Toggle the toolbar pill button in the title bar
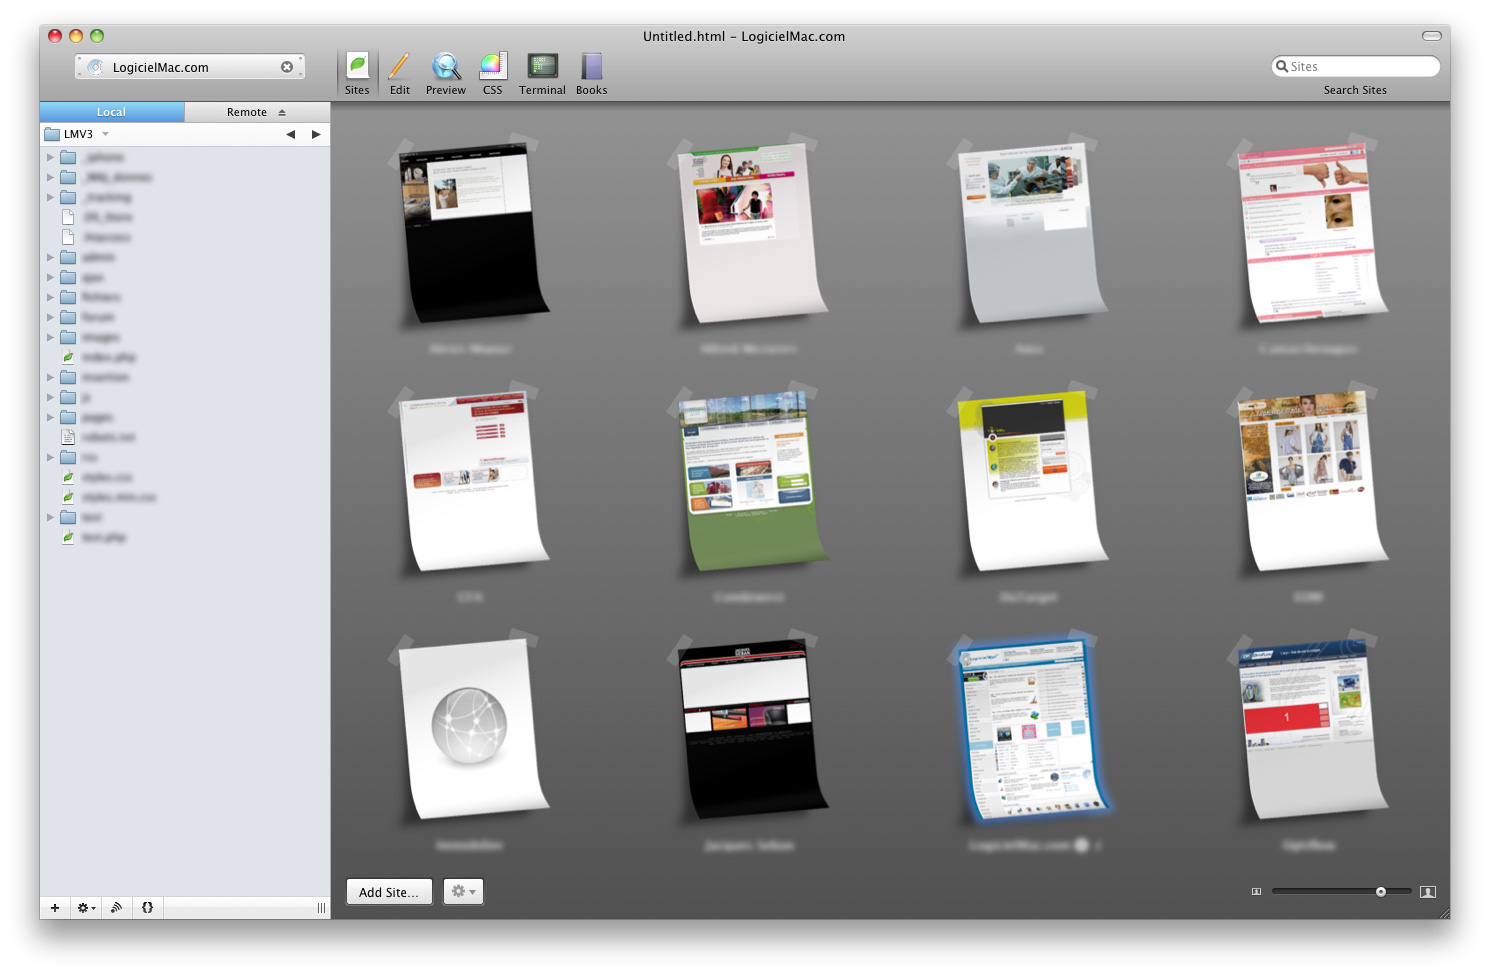This screenshot has height=974, width=1490. tap(1431, 36)
